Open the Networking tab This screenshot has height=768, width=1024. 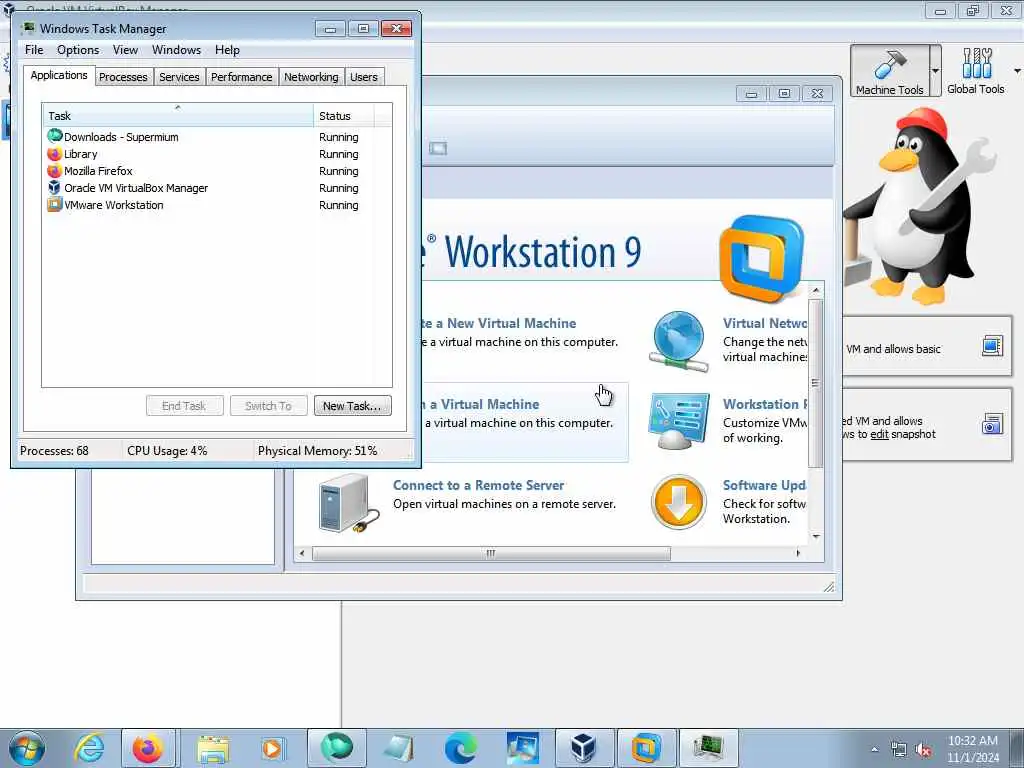pyautogui.click(x=311, y=77)
